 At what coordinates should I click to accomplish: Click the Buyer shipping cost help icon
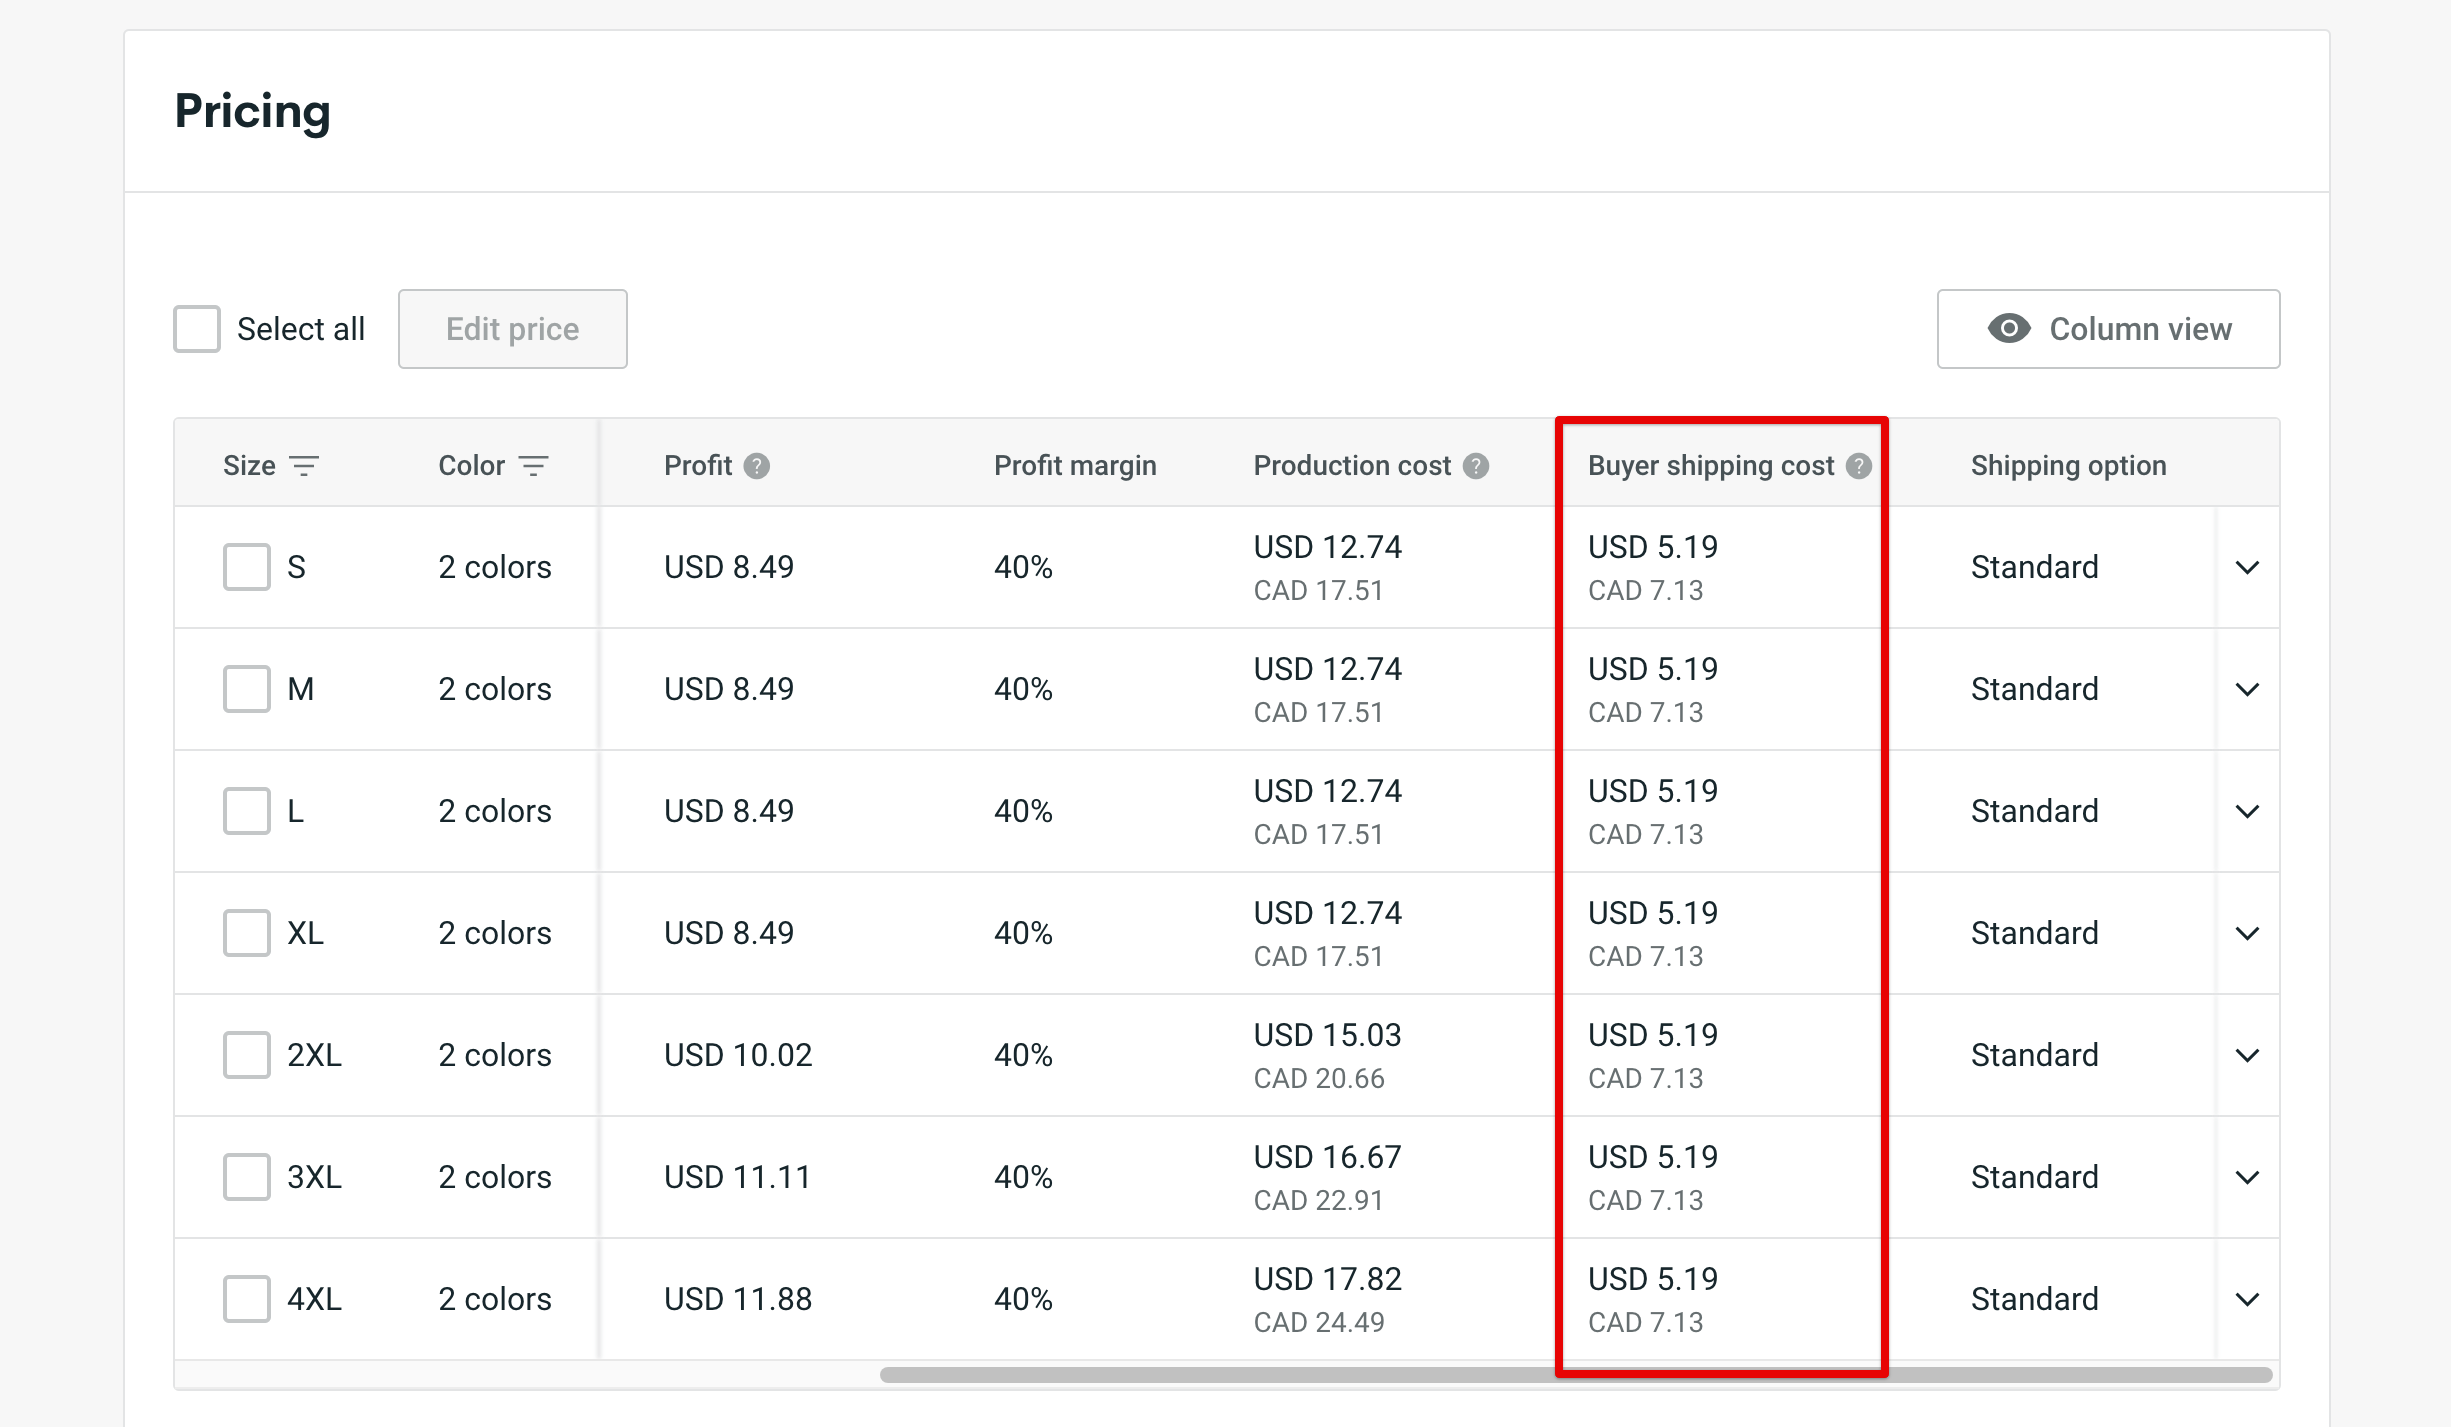[x=1858, y=465]
